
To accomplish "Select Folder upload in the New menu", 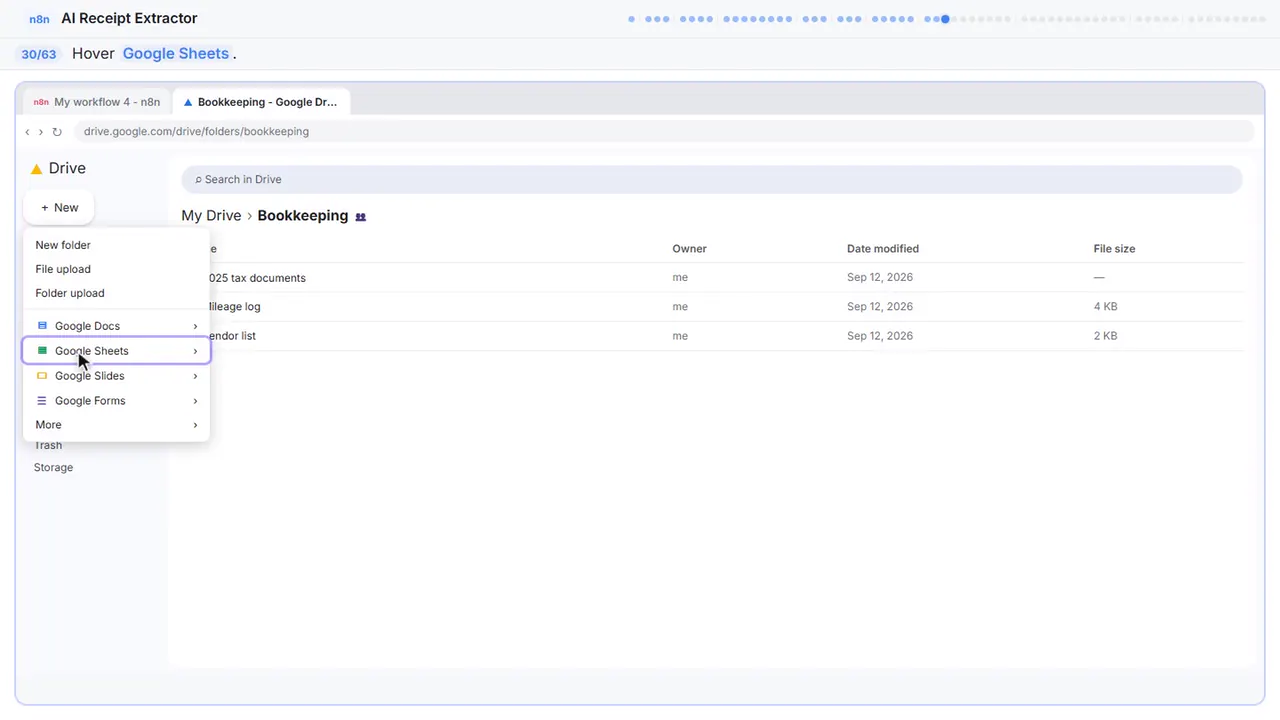I will (x=116, y=293).
